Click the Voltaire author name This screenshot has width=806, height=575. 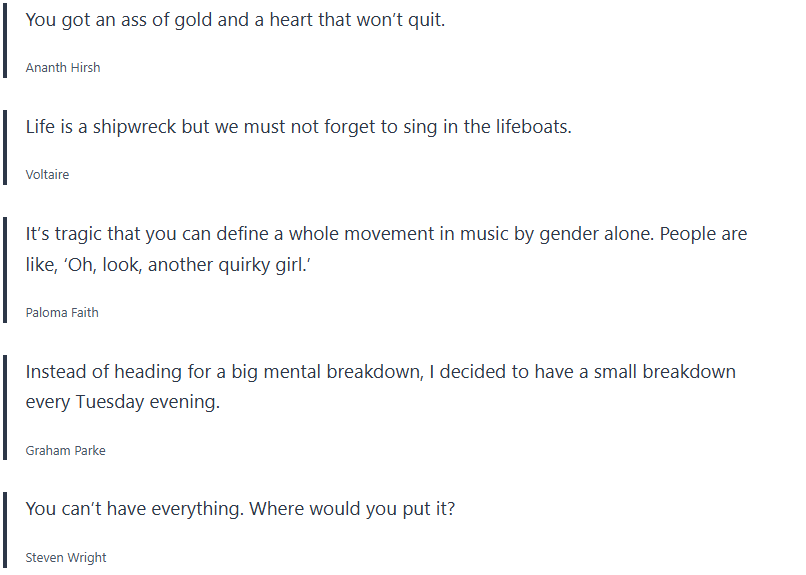click(47, 175)
